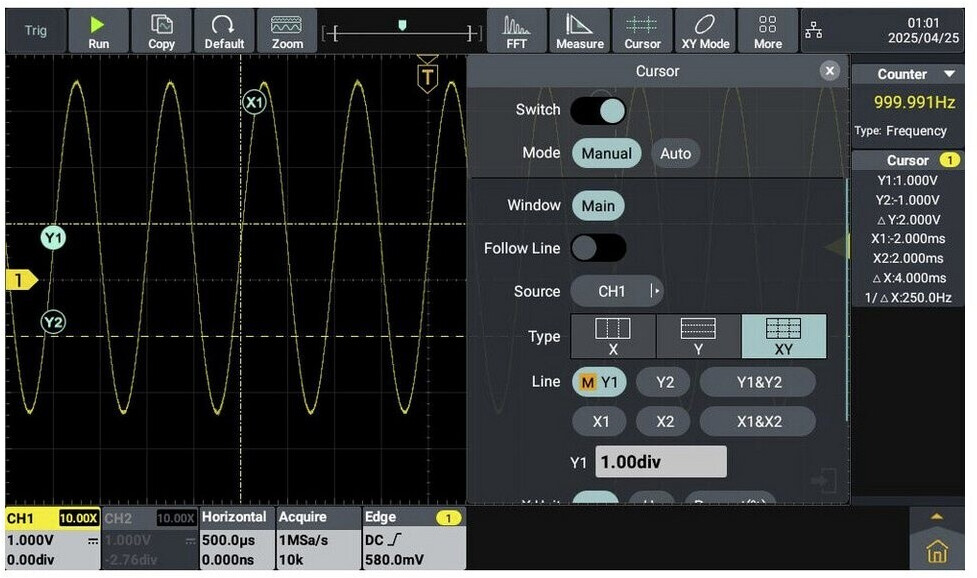Click the horizontal position slider bar
The width and height of the screenshot is (977, 578).
tap(403, 32)
